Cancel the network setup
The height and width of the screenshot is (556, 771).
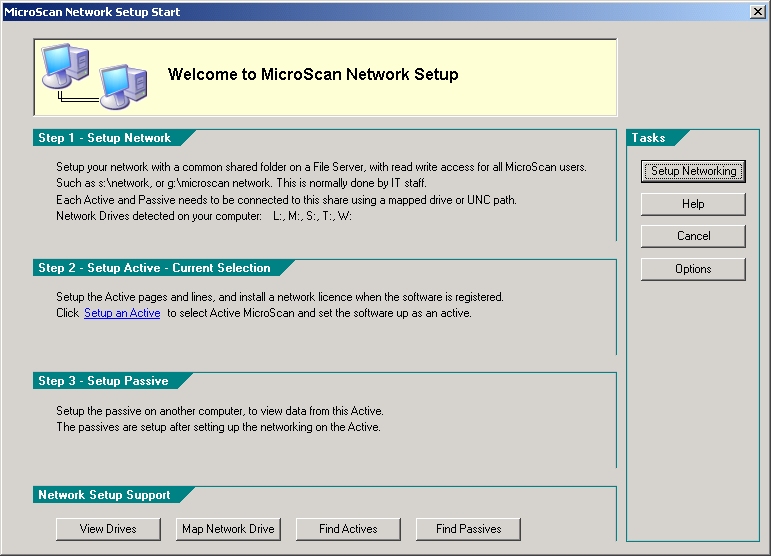[x=693, y=236]
